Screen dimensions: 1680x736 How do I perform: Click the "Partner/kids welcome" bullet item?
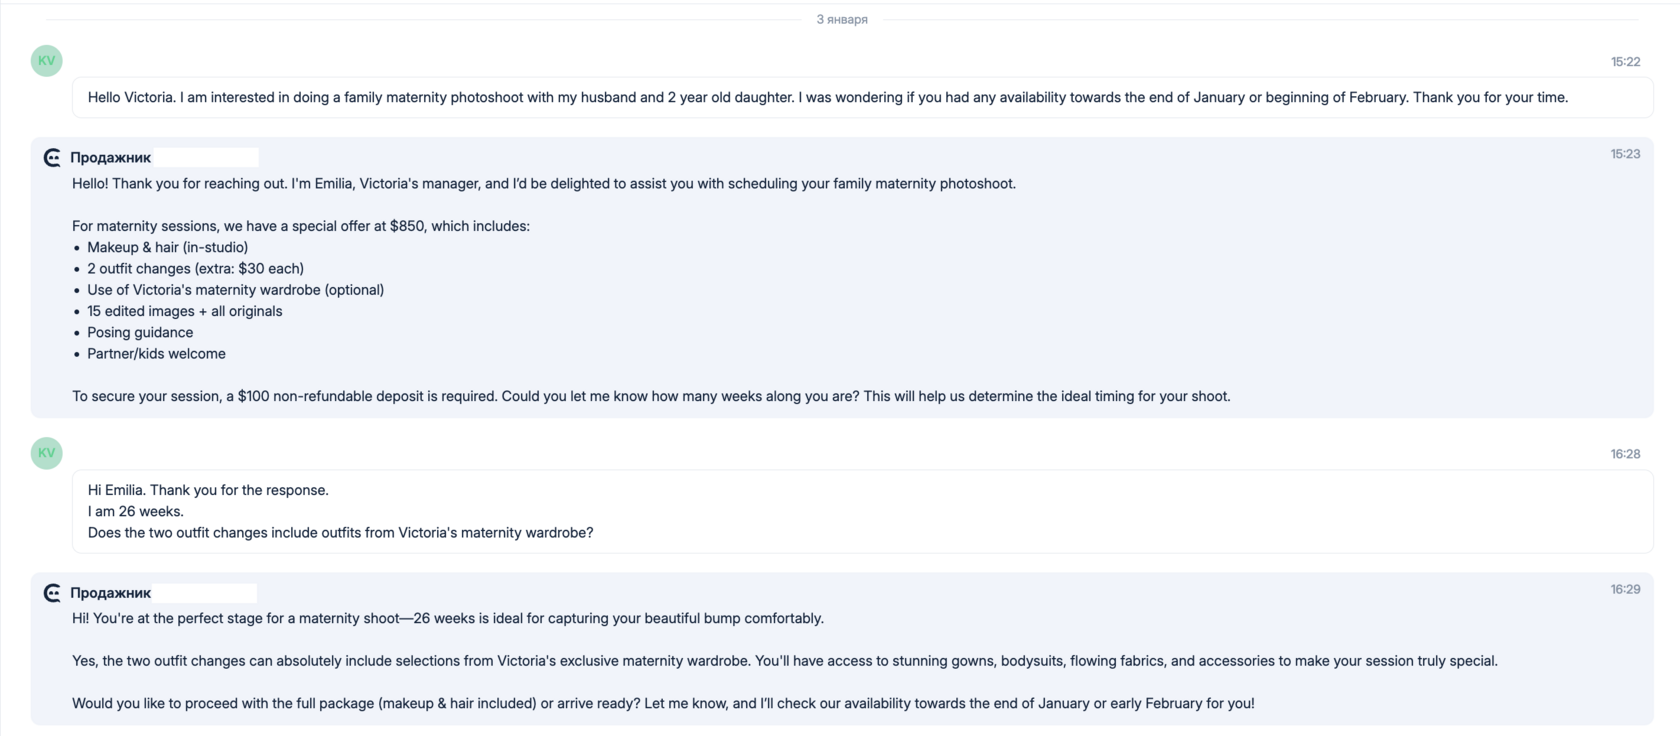[156, 354]
